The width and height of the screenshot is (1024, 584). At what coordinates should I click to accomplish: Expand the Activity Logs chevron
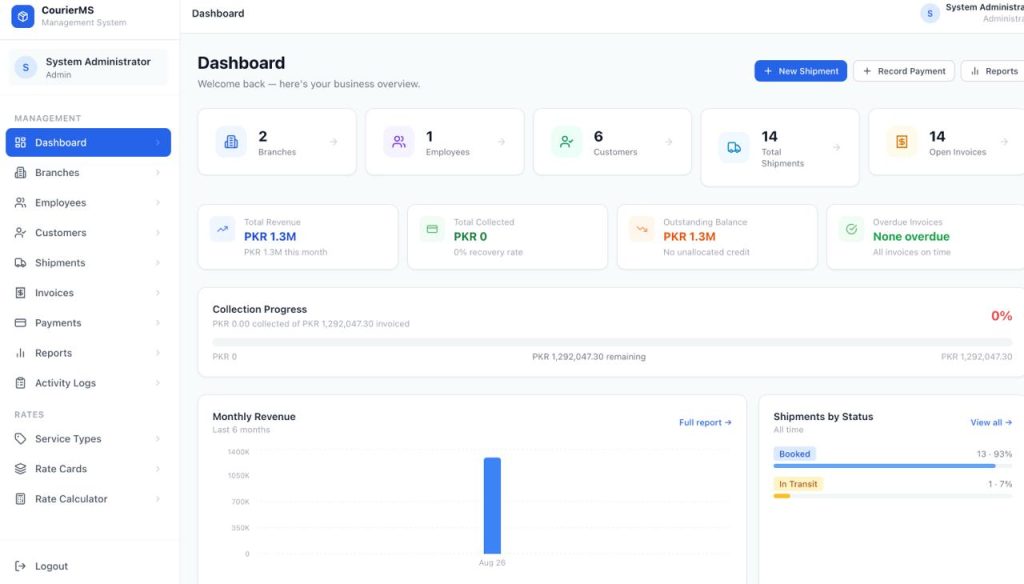(x=157, y=383)
